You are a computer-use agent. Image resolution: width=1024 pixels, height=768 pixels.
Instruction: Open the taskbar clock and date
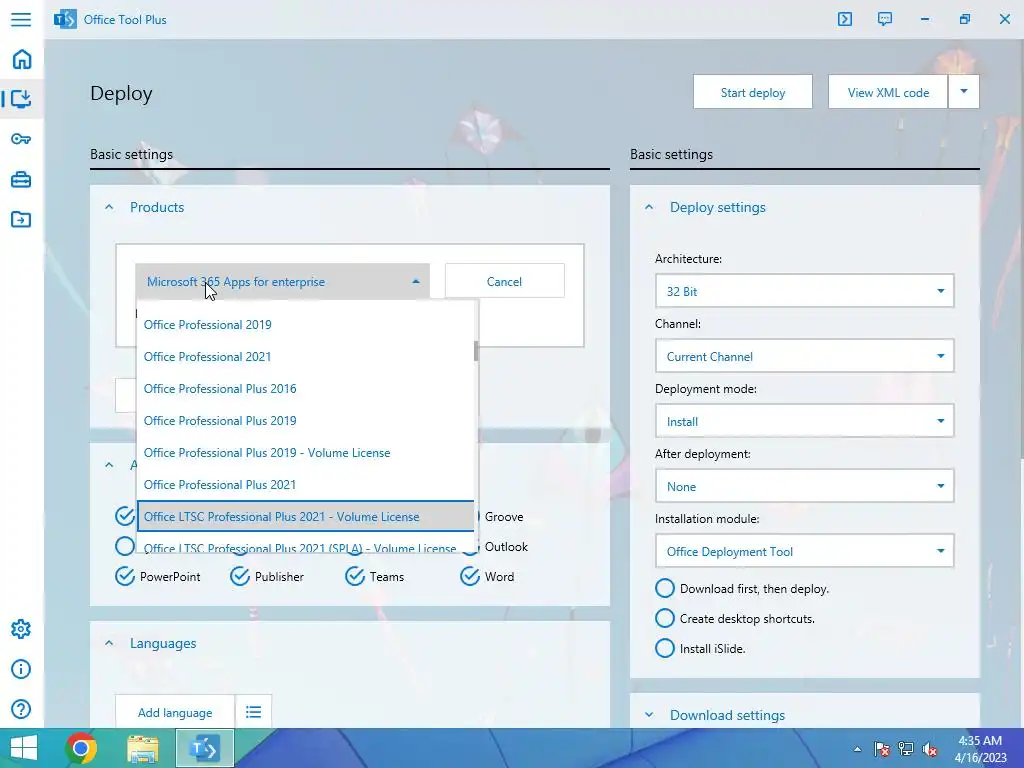(x=980, y=749)
